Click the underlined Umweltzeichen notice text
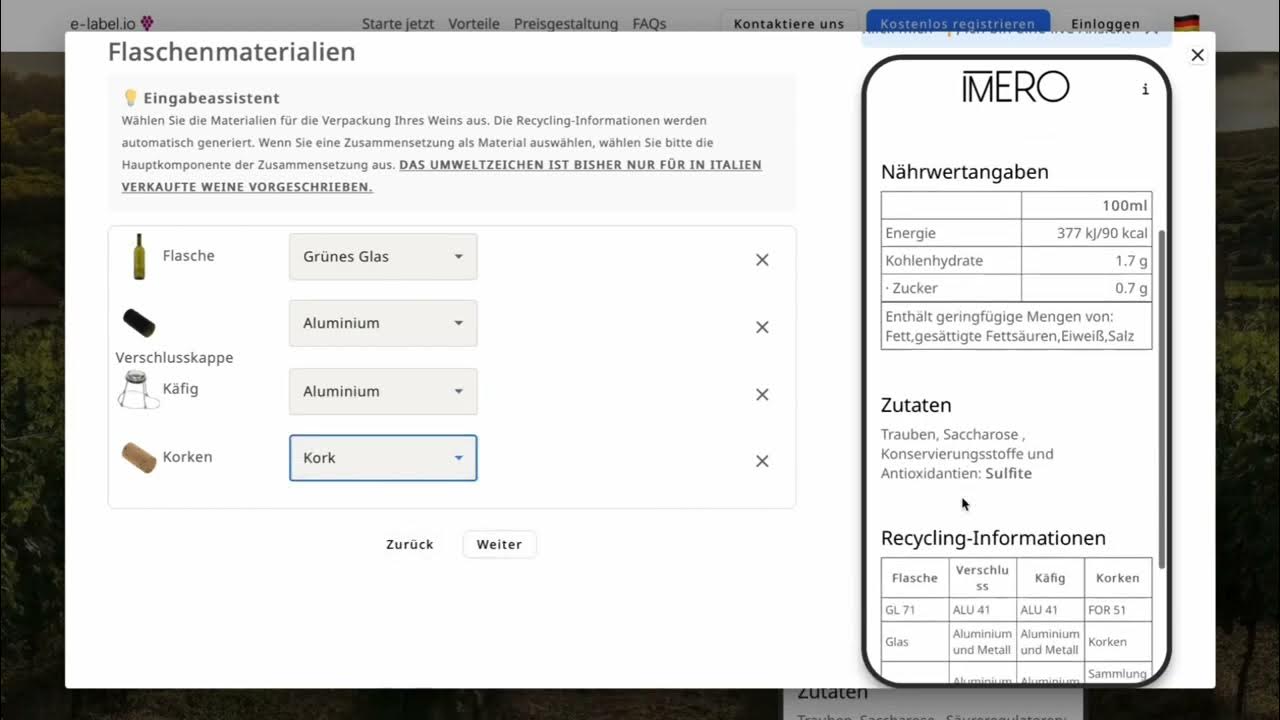The image size is (1280, 720). (442, 176)
